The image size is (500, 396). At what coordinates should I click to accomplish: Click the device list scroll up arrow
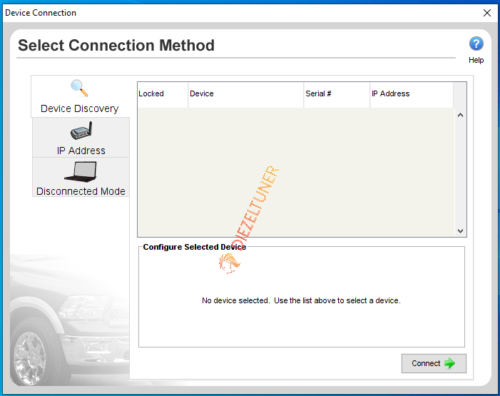pos(460,115)
